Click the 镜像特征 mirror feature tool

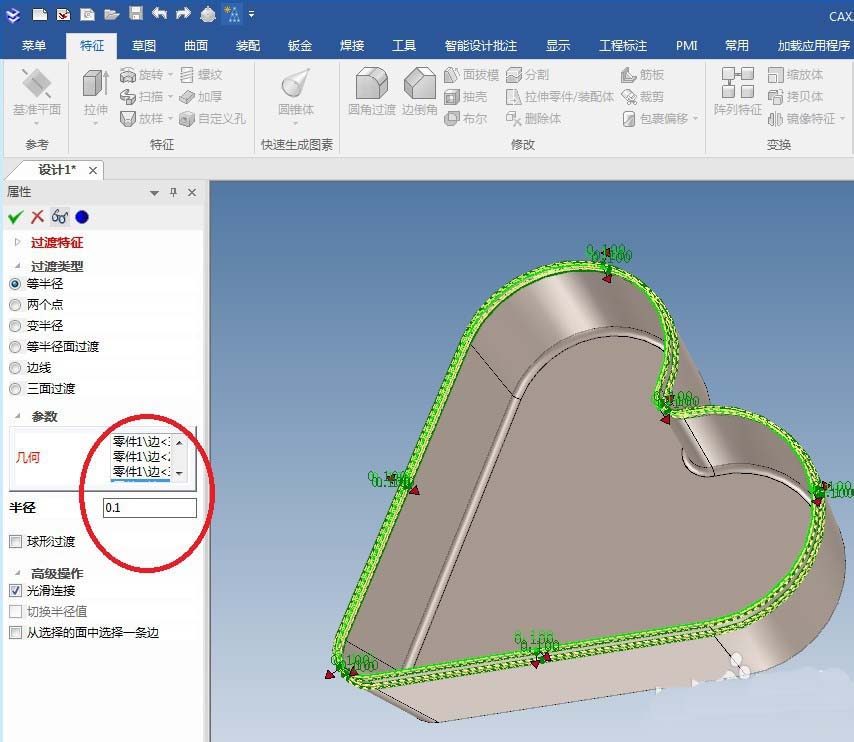click(x=801, y=118)
